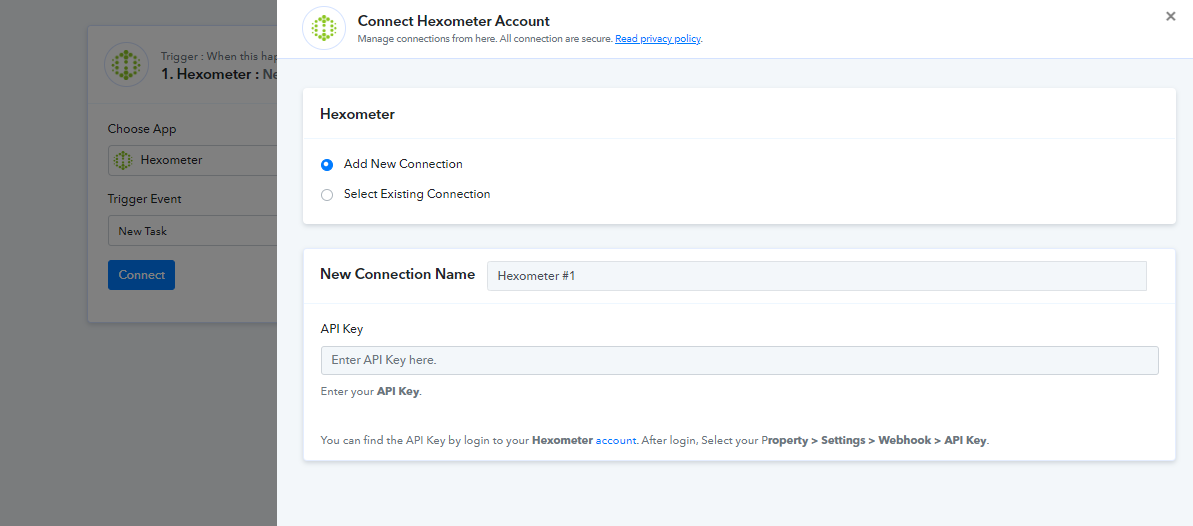Click the 'Enter your API Key.' hint
This screenshot has width=1193, height=526.
coord(371,392)
